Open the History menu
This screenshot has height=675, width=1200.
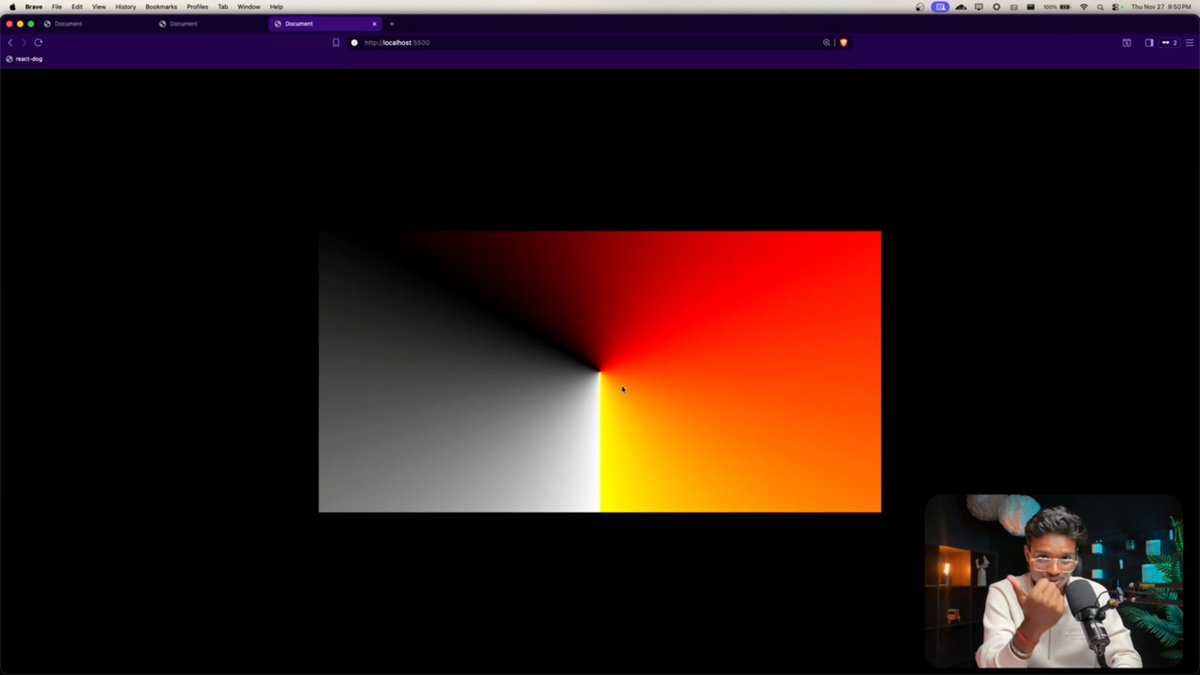pos(124,7)
